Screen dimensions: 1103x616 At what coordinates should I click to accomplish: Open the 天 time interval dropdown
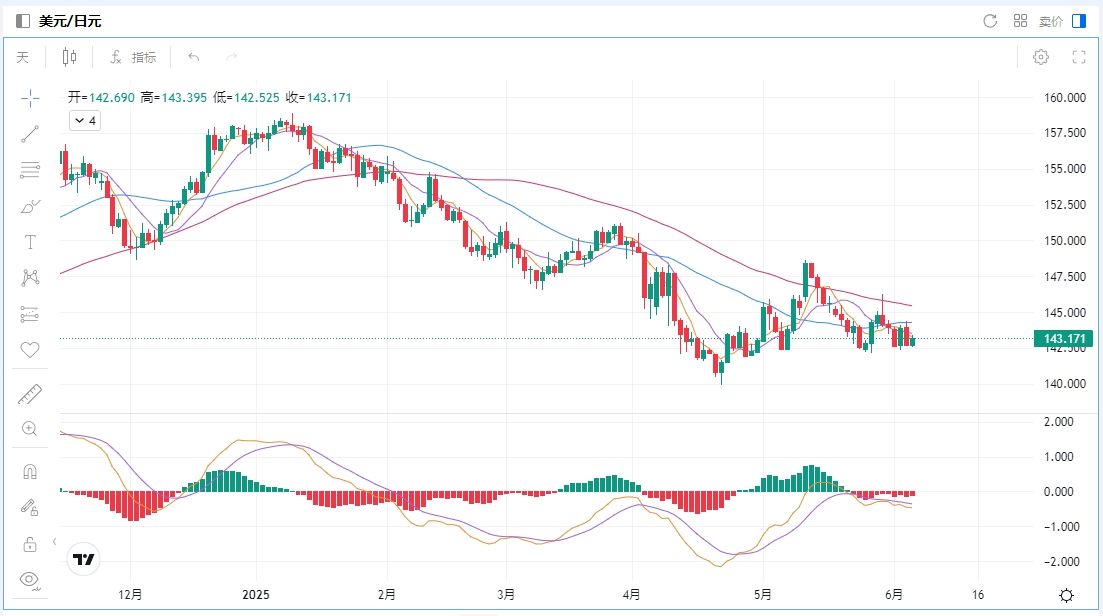(22, 57)
